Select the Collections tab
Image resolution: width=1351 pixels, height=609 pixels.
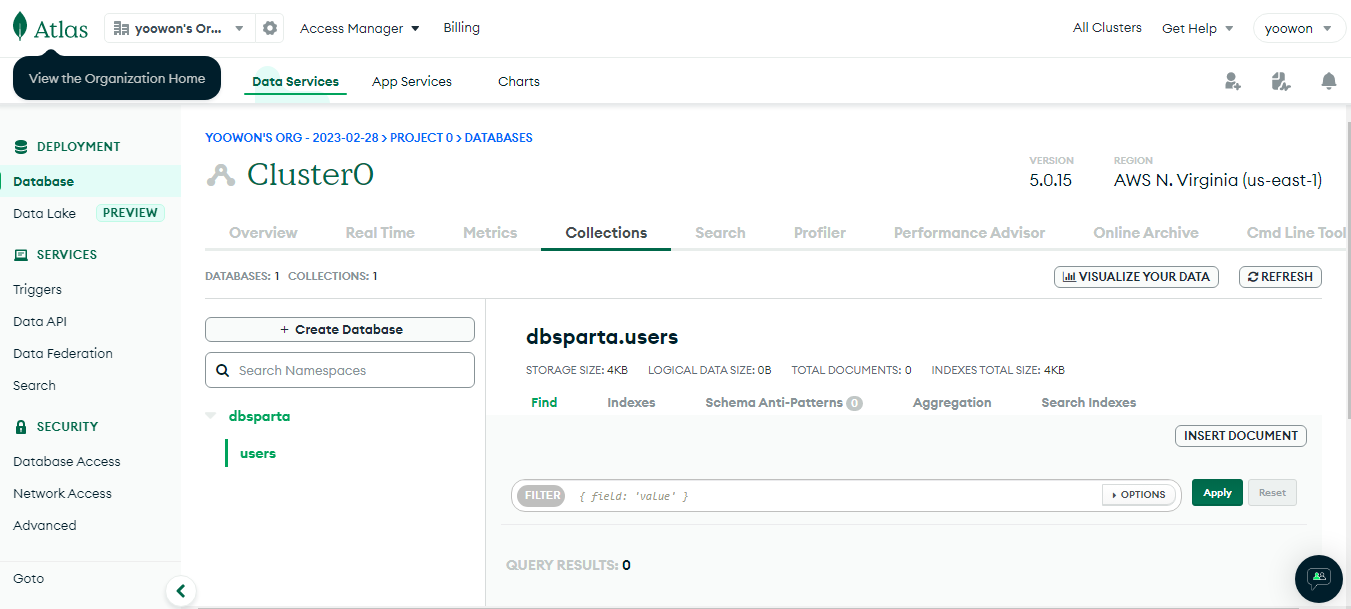point(606,233)
